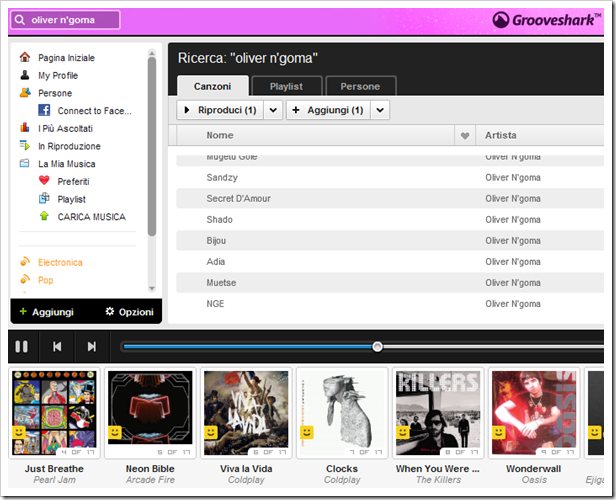Skip to next track
This screenshot has width=616, height=500.
coord(92,346)
